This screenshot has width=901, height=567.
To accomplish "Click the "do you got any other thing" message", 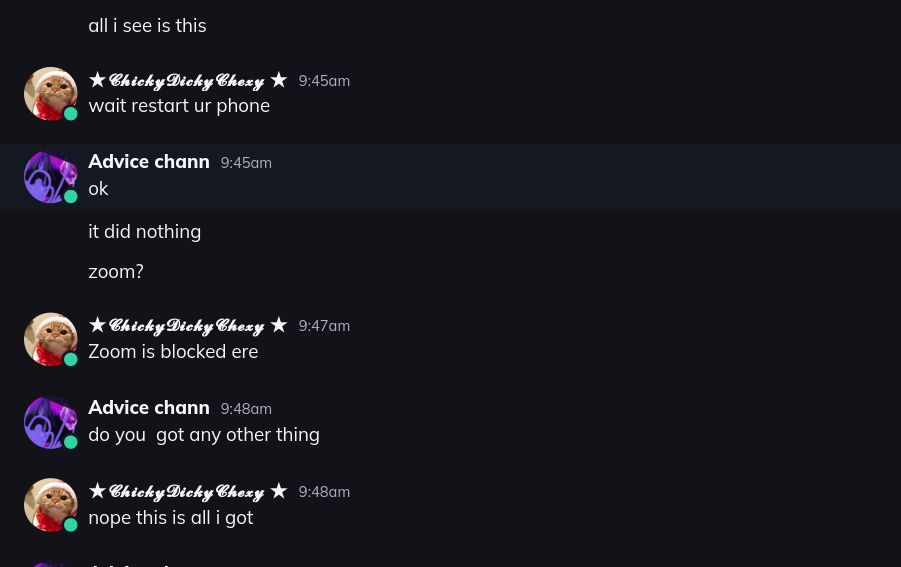I will click(x=204, y=435).
